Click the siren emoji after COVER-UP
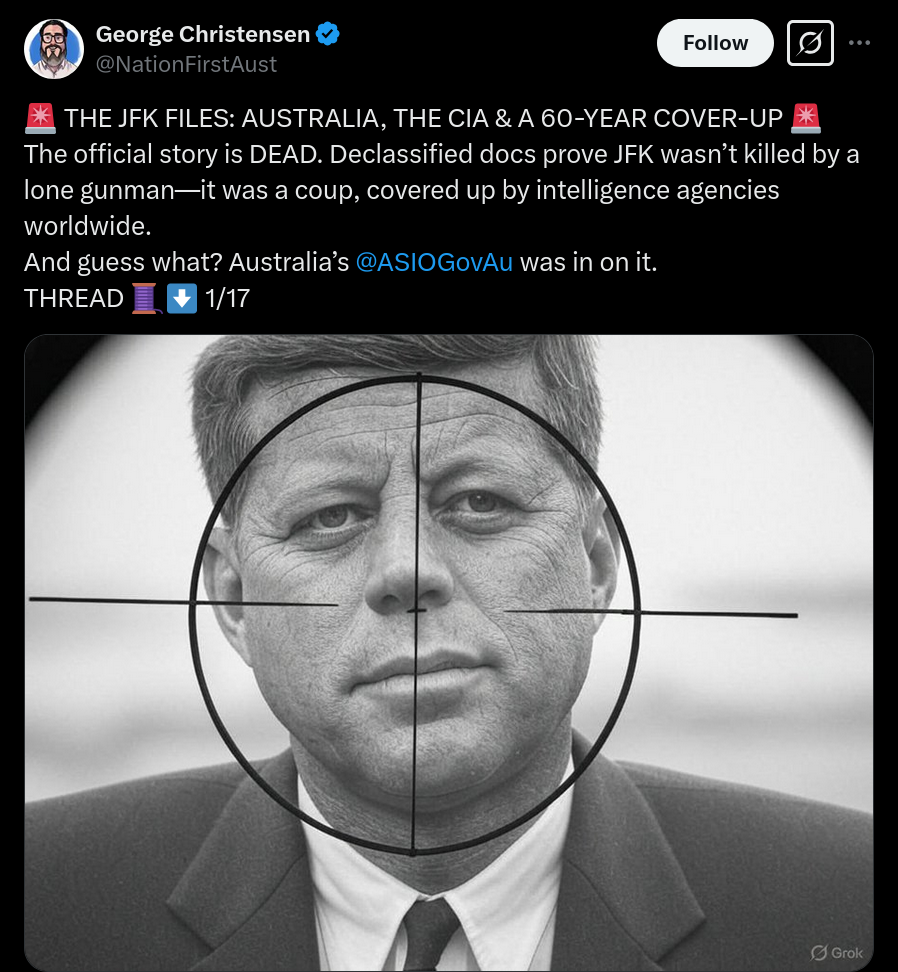Image resolution: width=898 pixels, height=972 pixels. click(806, 118)
